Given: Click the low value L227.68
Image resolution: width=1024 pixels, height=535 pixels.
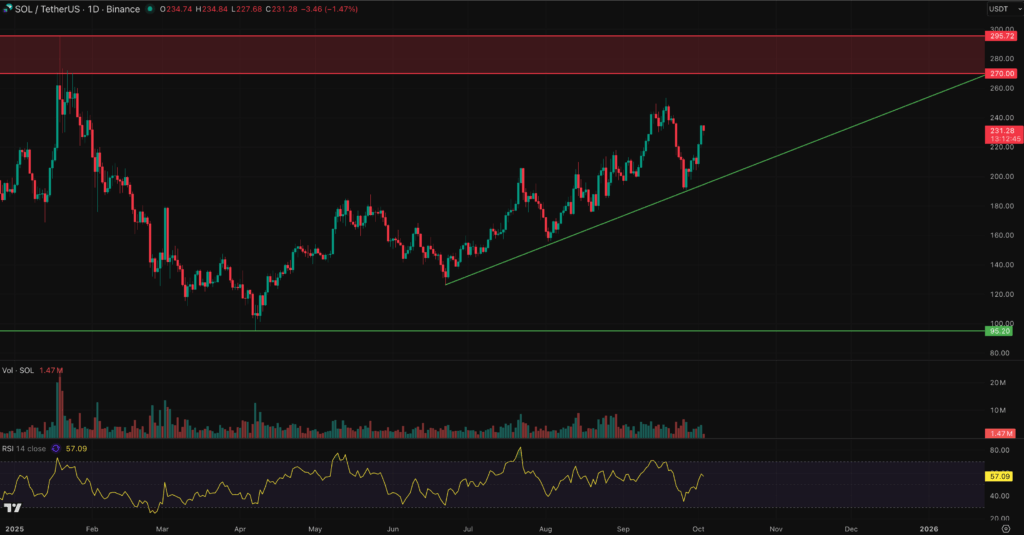Looking at the screenshot, I should pos(247,9).
